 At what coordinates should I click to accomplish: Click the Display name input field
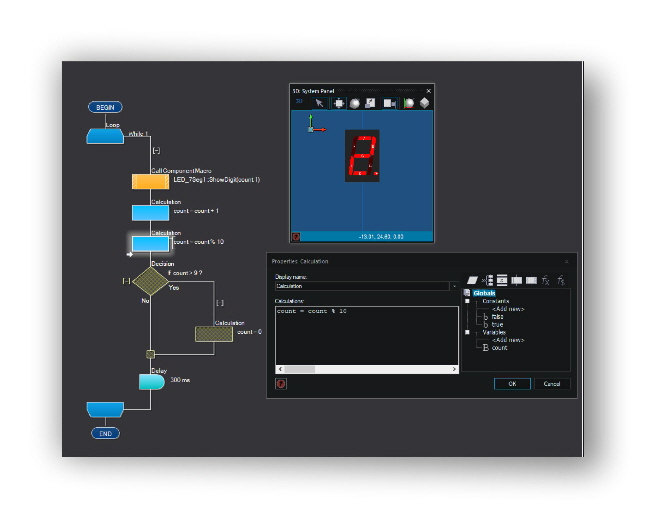click(x=362, y=286)
